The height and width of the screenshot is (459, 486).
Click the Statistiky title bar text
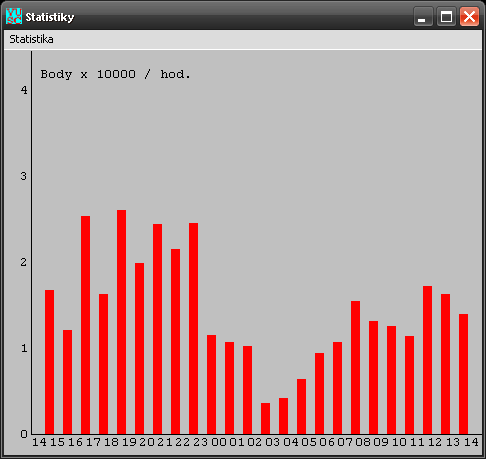50,17
